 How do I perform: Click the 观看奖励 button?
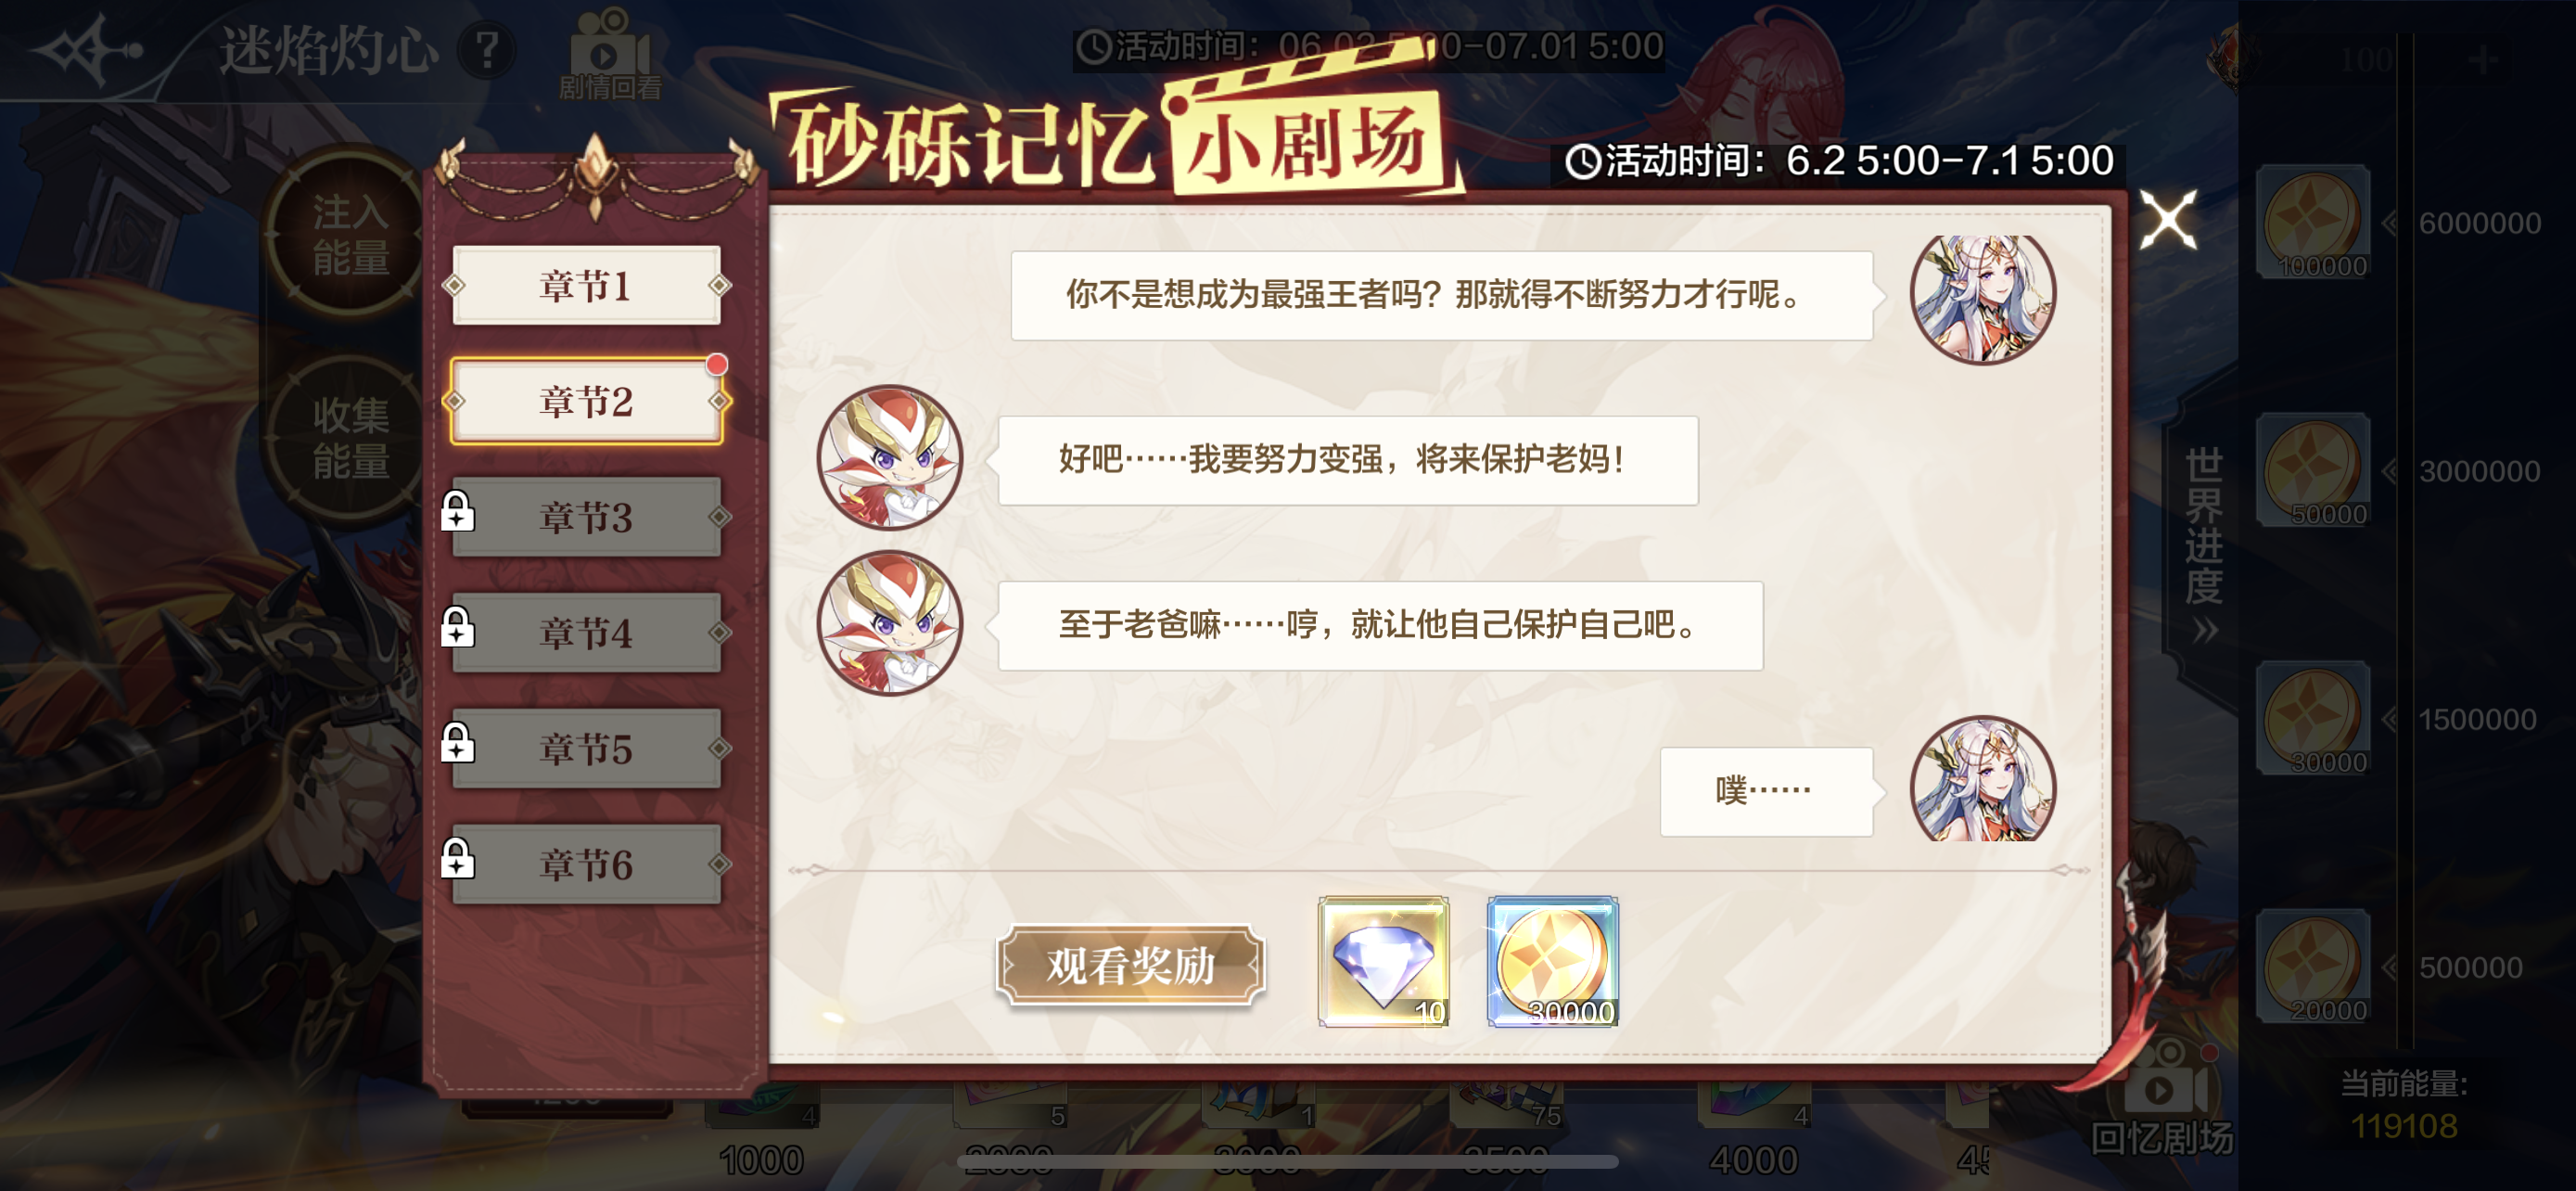tap(1130, 965)
